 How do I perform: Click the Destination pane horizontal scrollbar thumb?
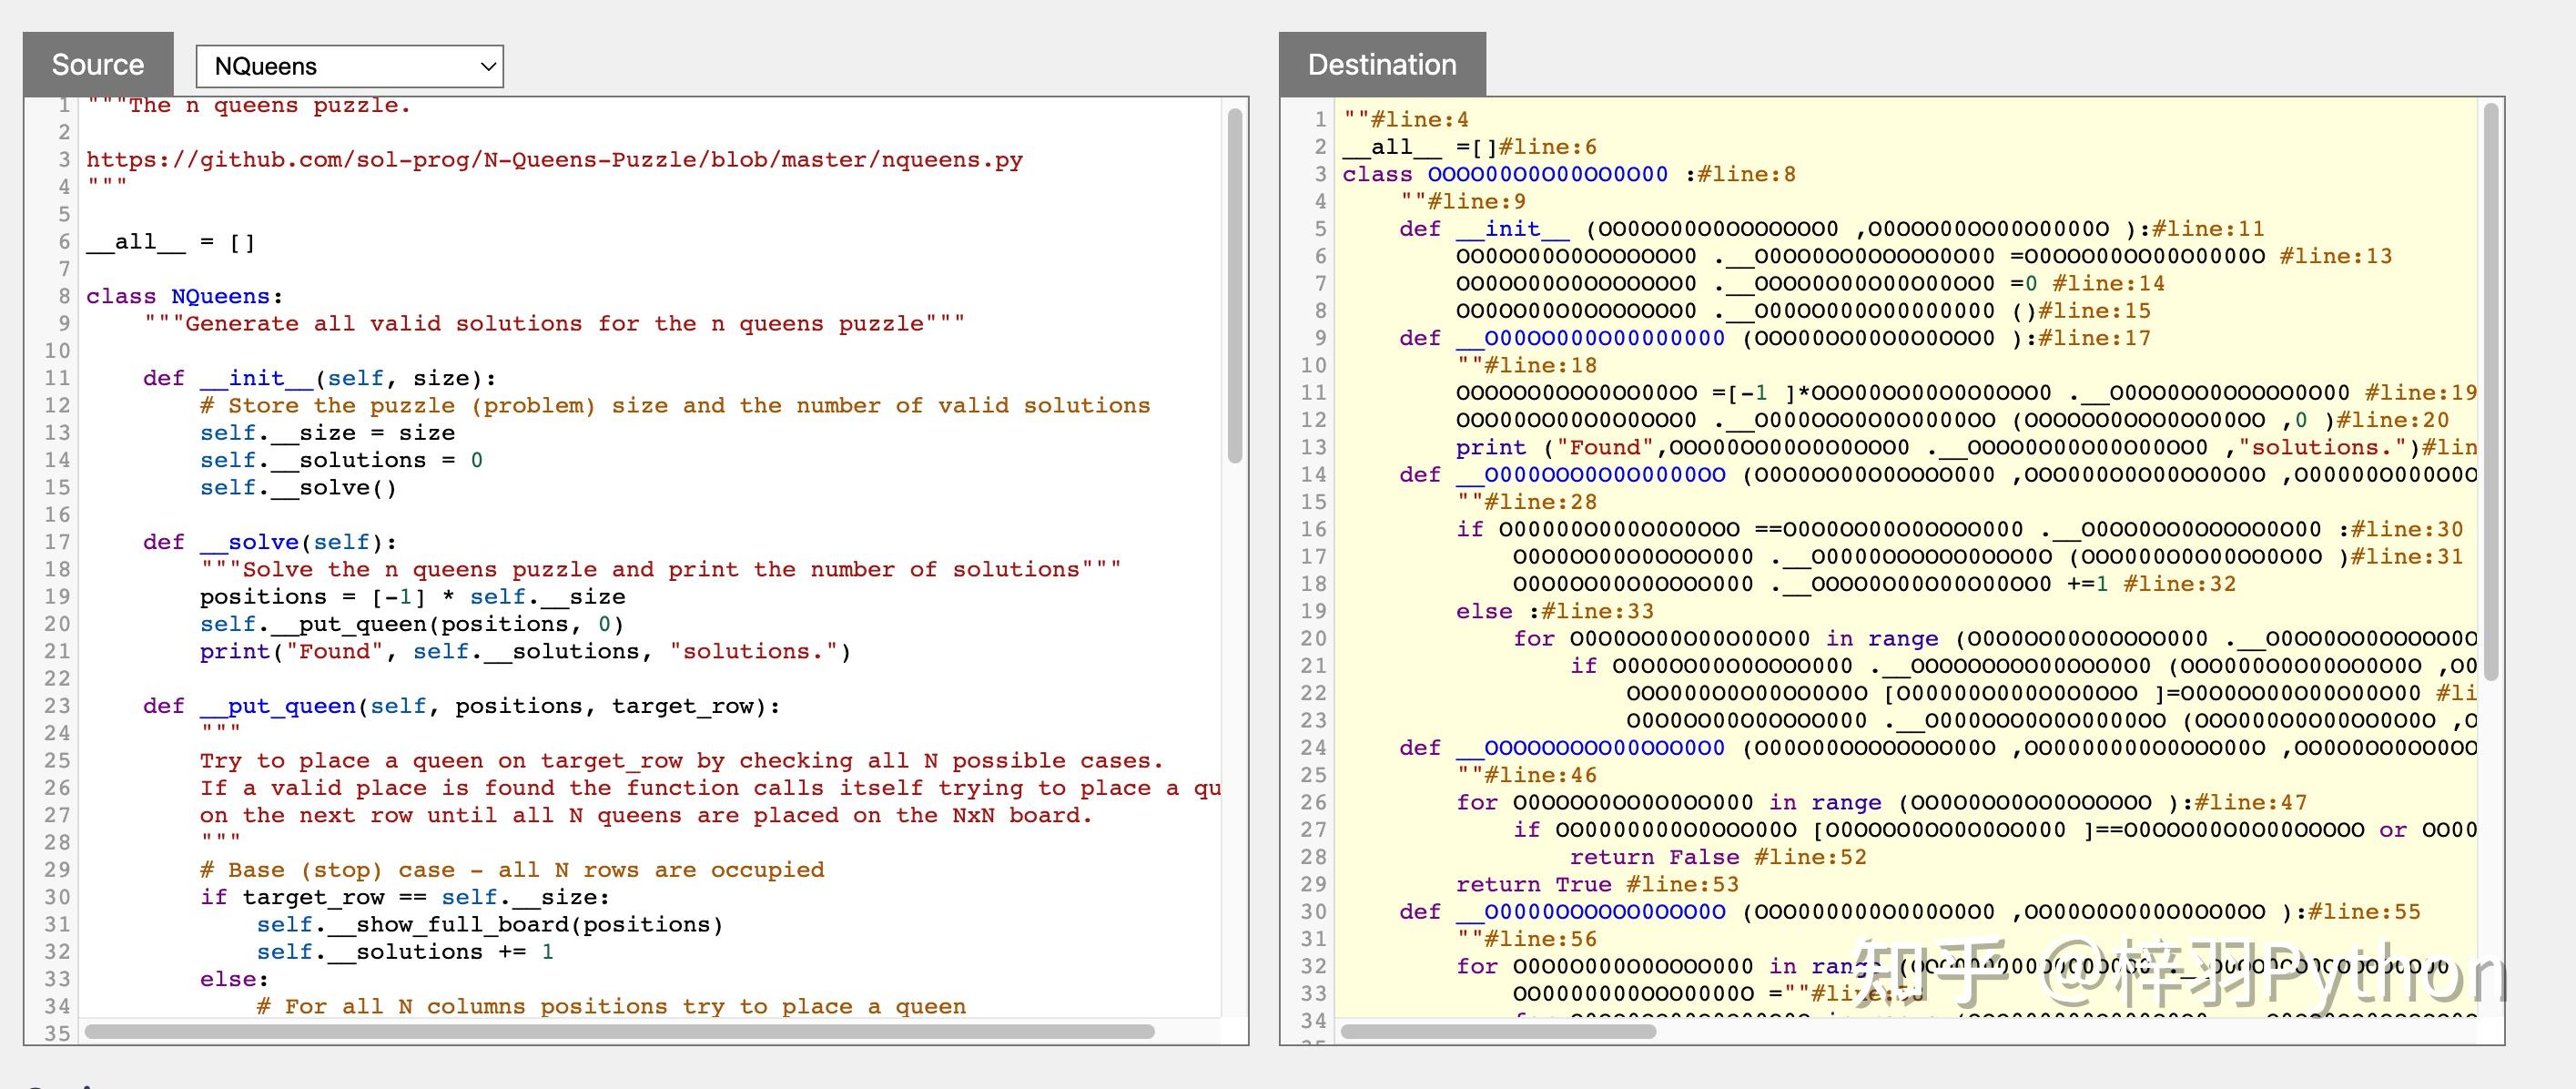click(1497, 1031)
